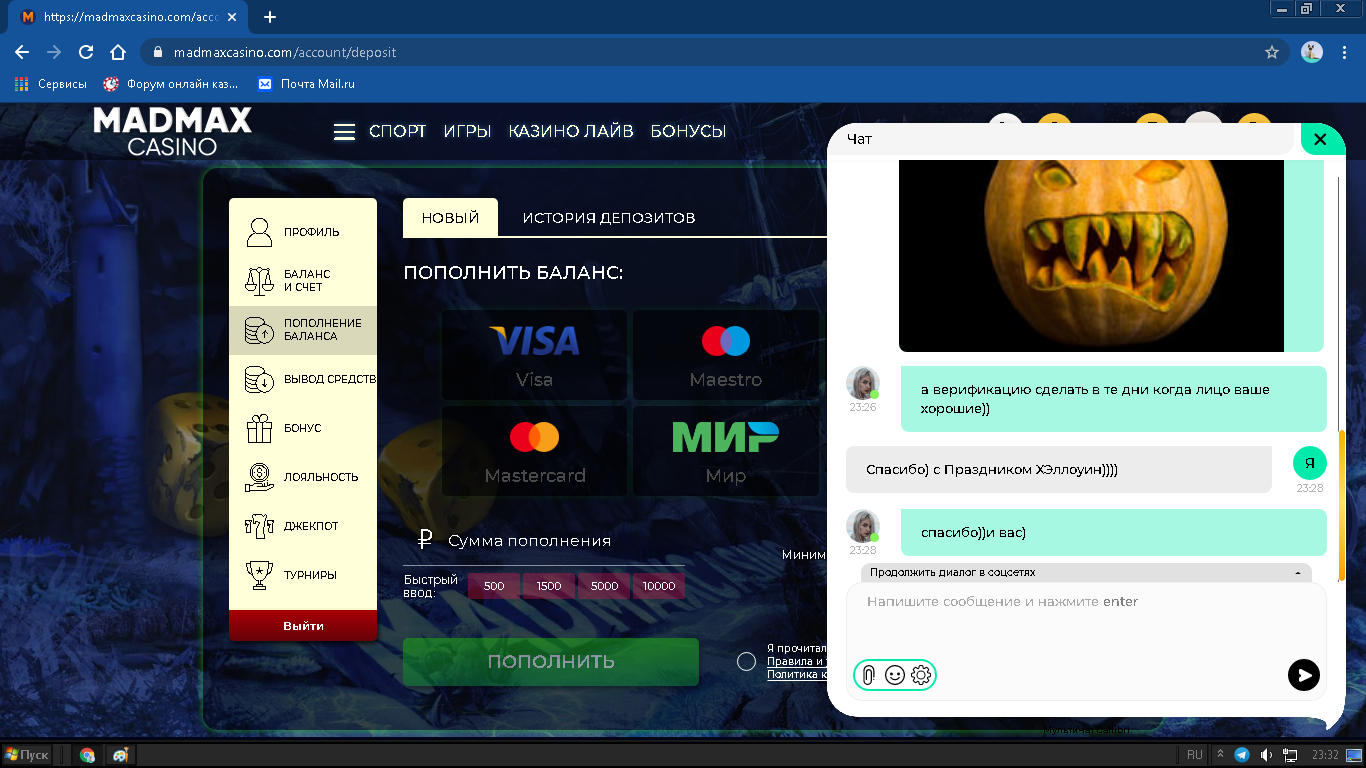Click the green ПОПОЛНИТЬ button

(x=551, y=662)
